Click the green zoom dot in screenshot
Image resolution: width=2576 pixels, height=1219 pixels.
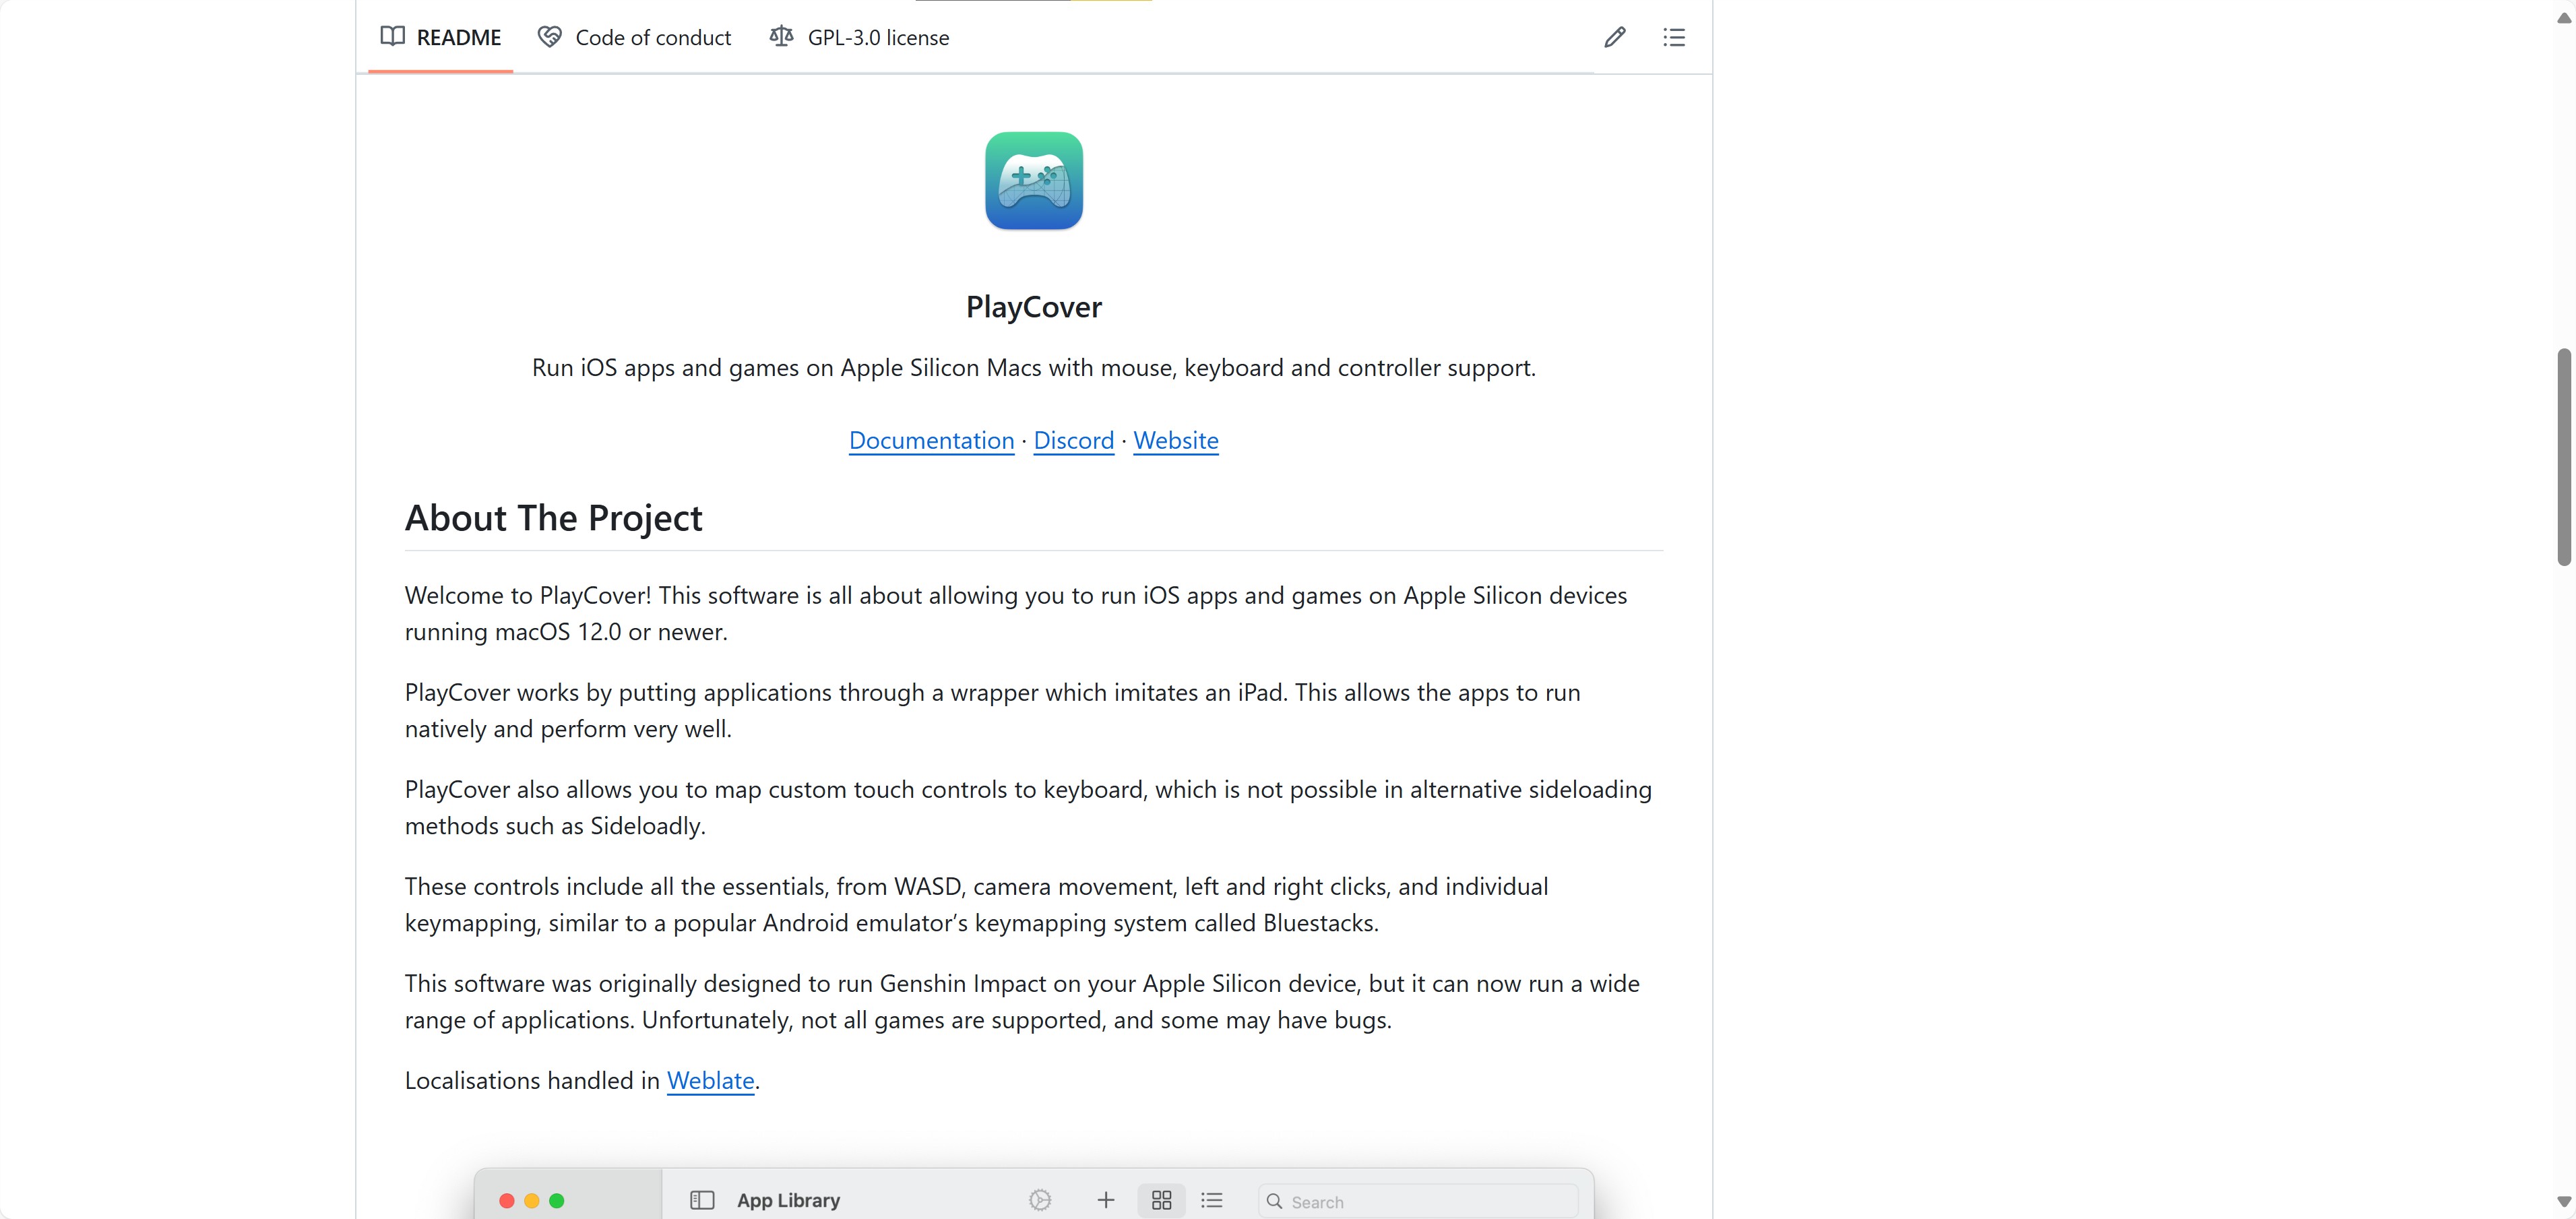click(557, 1201)
